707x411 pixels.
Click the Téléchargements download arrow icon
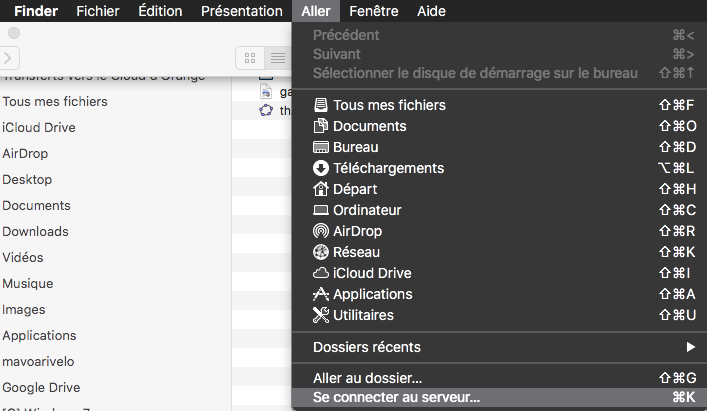pos(320,168)
